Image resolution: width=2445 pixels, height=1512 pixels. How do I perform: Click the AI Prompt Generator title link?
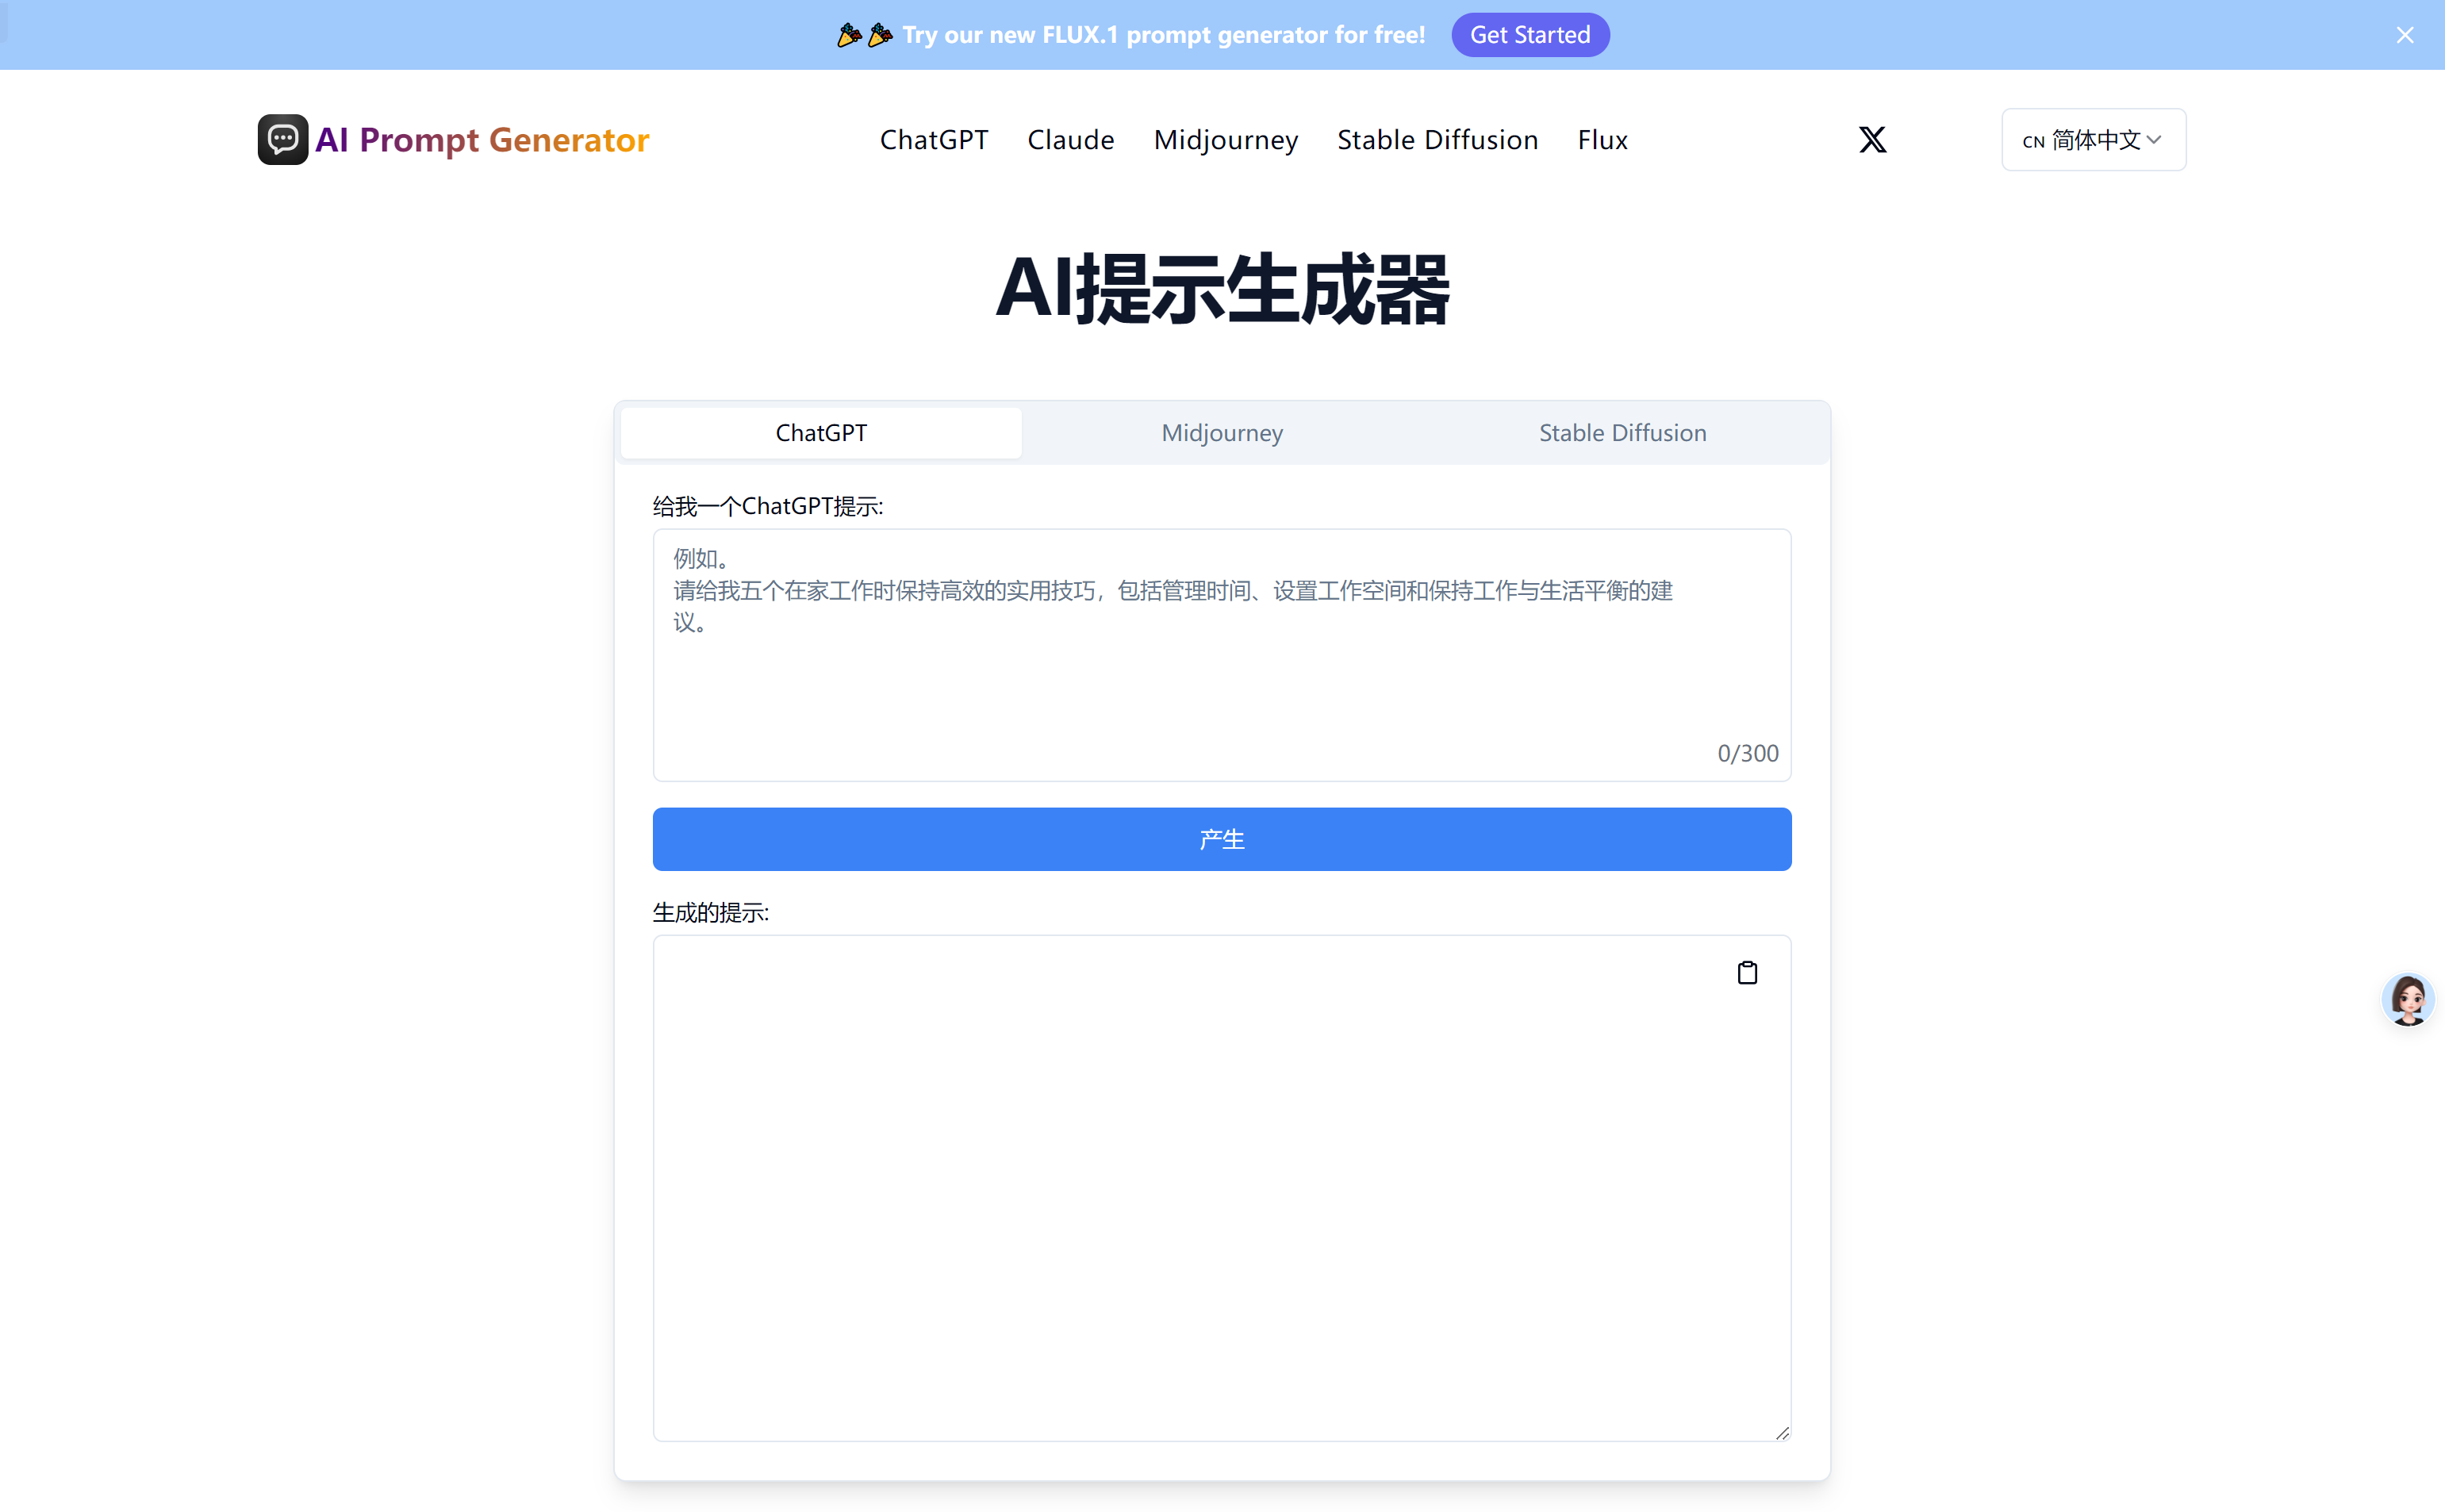click(x=482, y=140)
